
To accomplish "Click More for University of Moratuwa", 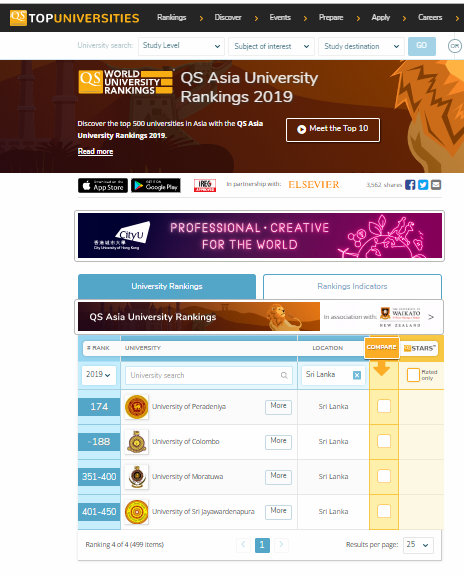I will click(278, 477).
